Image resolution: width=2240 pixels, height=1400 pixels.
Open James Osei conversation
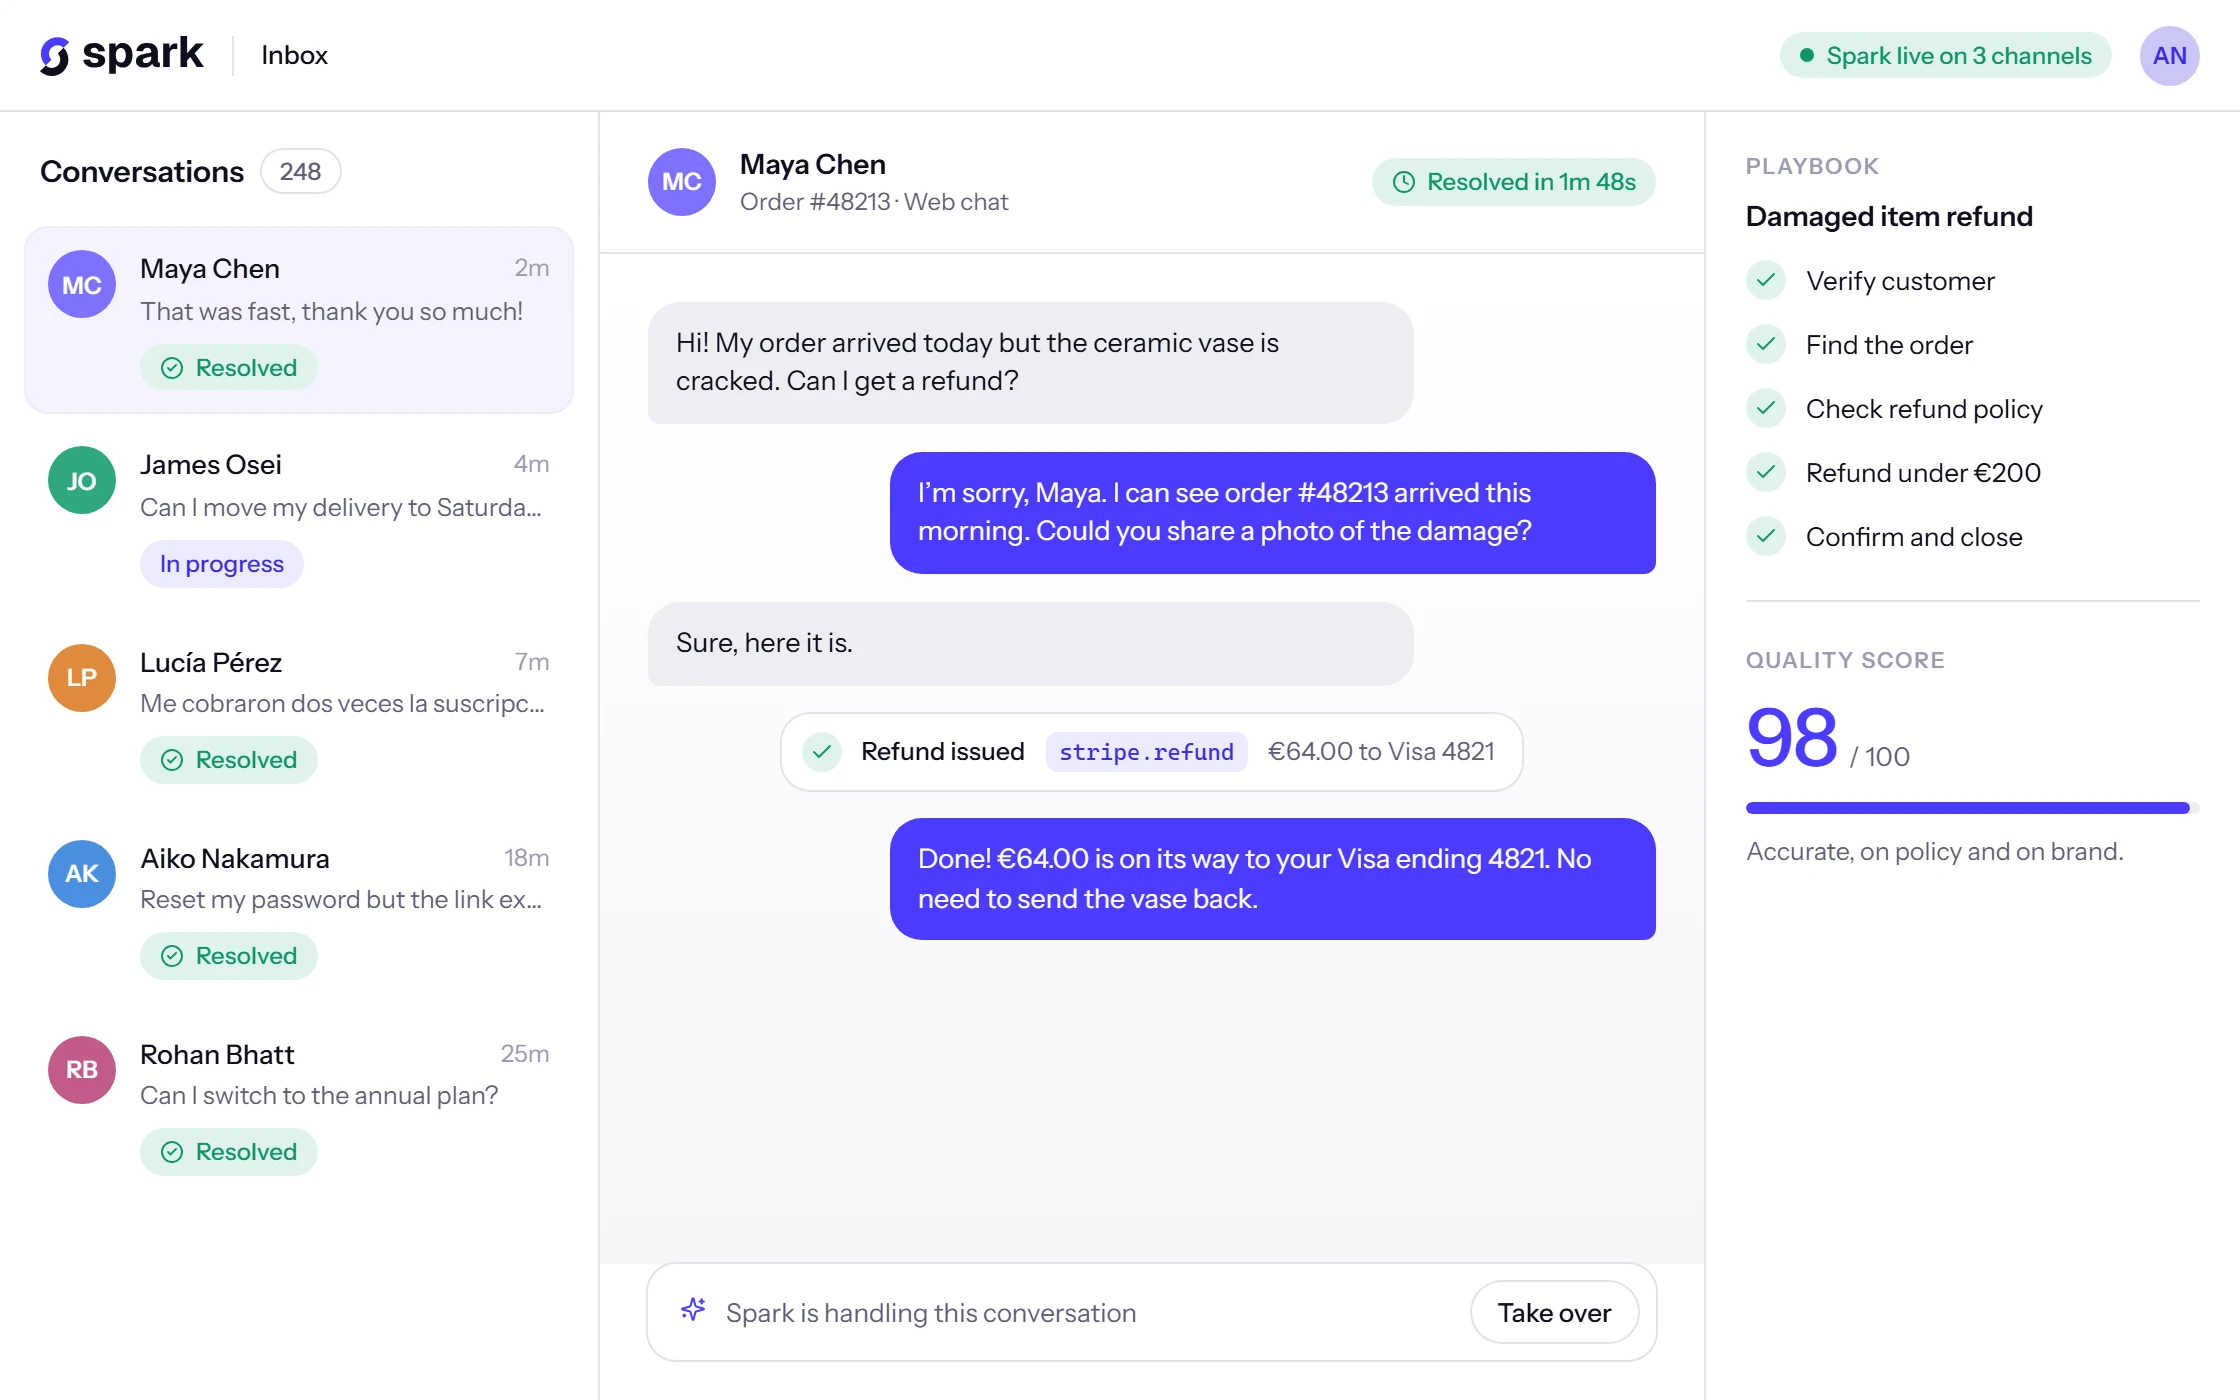(299, 517)
